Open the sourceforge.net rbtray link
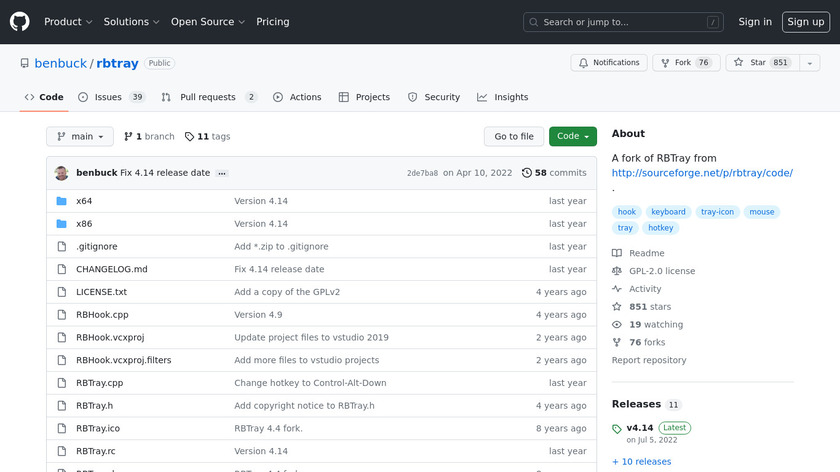 [702, 173]
